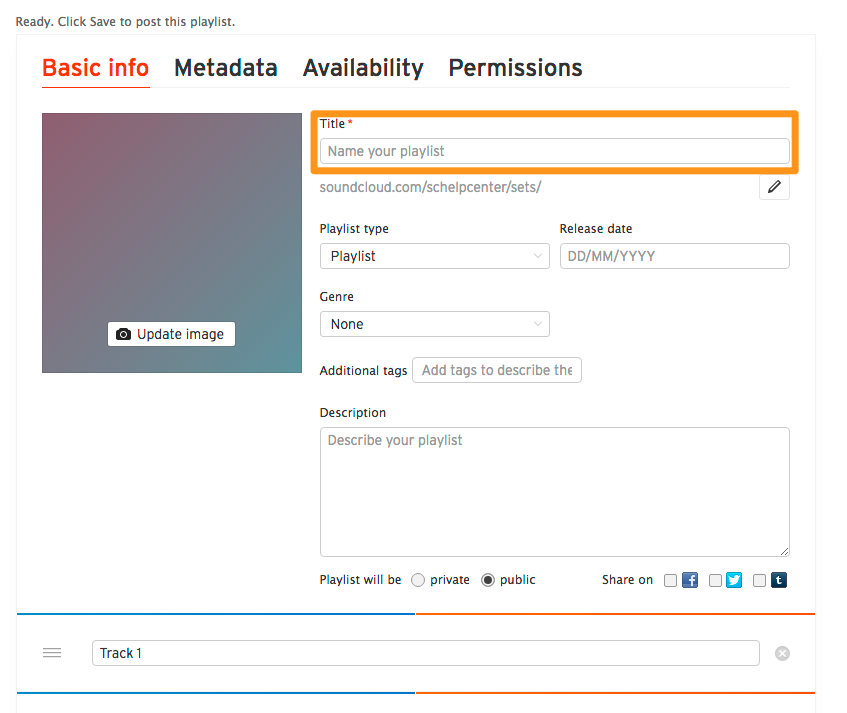Enable the Facebook share checkbox
This screenshot has height=713, width=847.
click(x=671, y=580)
